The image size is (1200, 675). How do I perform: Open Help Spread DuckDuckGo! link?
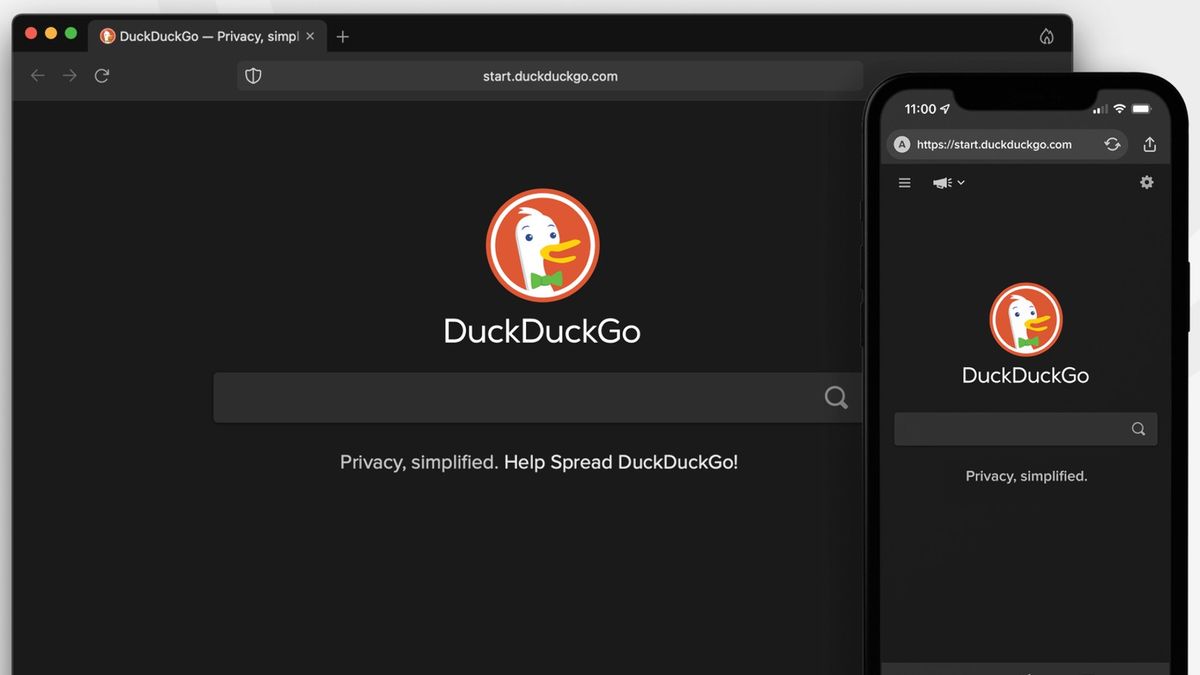(x=621, y=462)
